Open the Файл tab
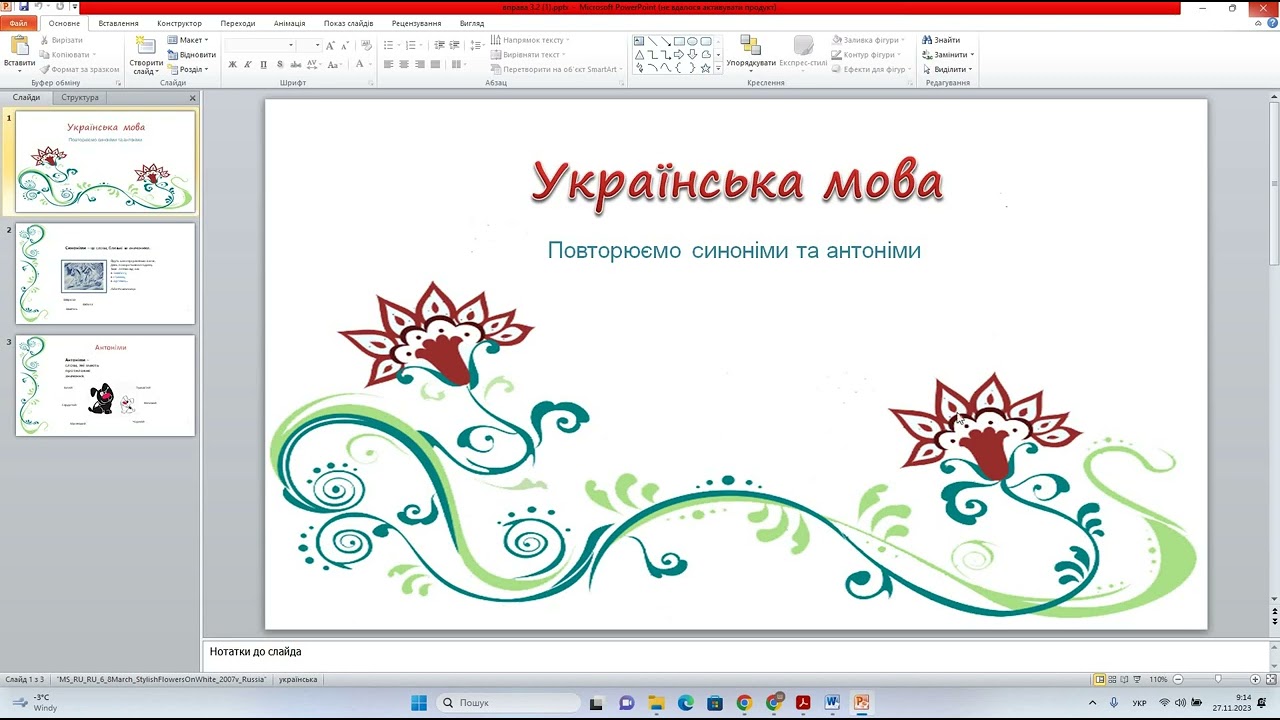The image size is (1280, 720). 18,23
